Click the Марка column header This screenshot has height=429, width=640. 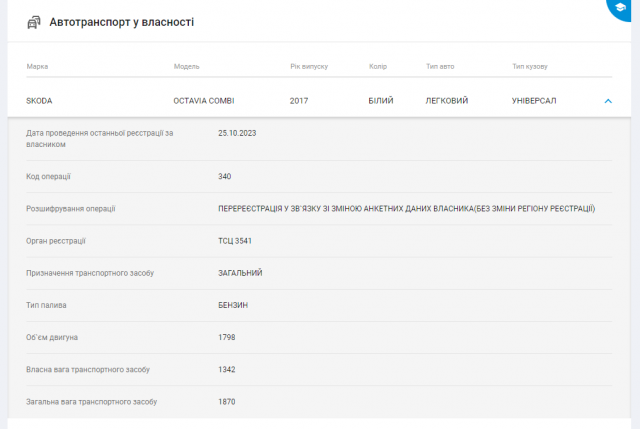(x=37, y=66)
